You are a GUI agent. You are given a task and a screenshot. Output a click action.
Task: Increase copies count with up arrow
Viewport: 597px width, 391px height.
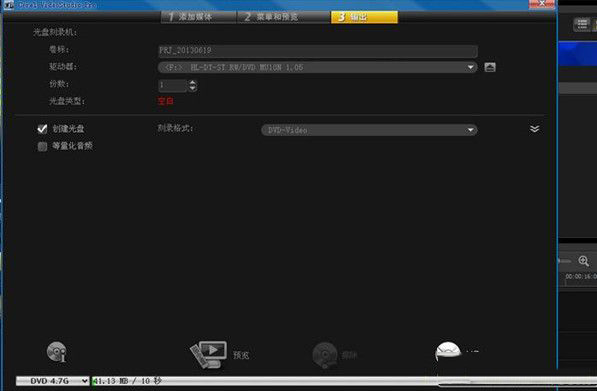click(193, 82)
